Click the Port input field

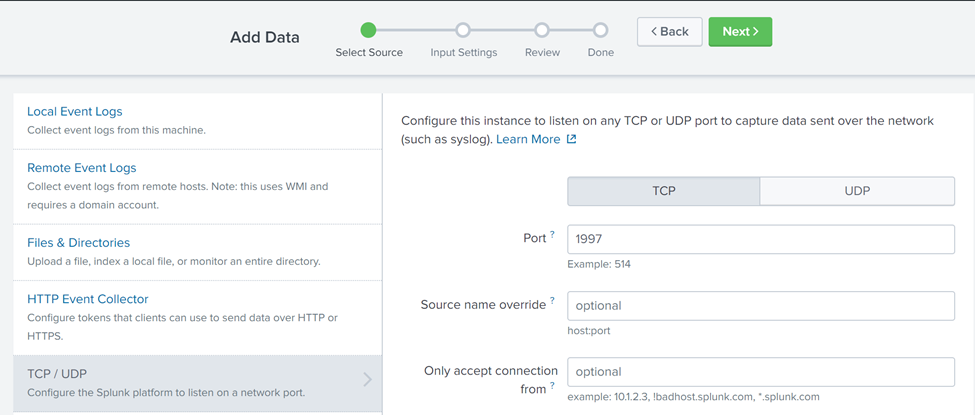760,239
